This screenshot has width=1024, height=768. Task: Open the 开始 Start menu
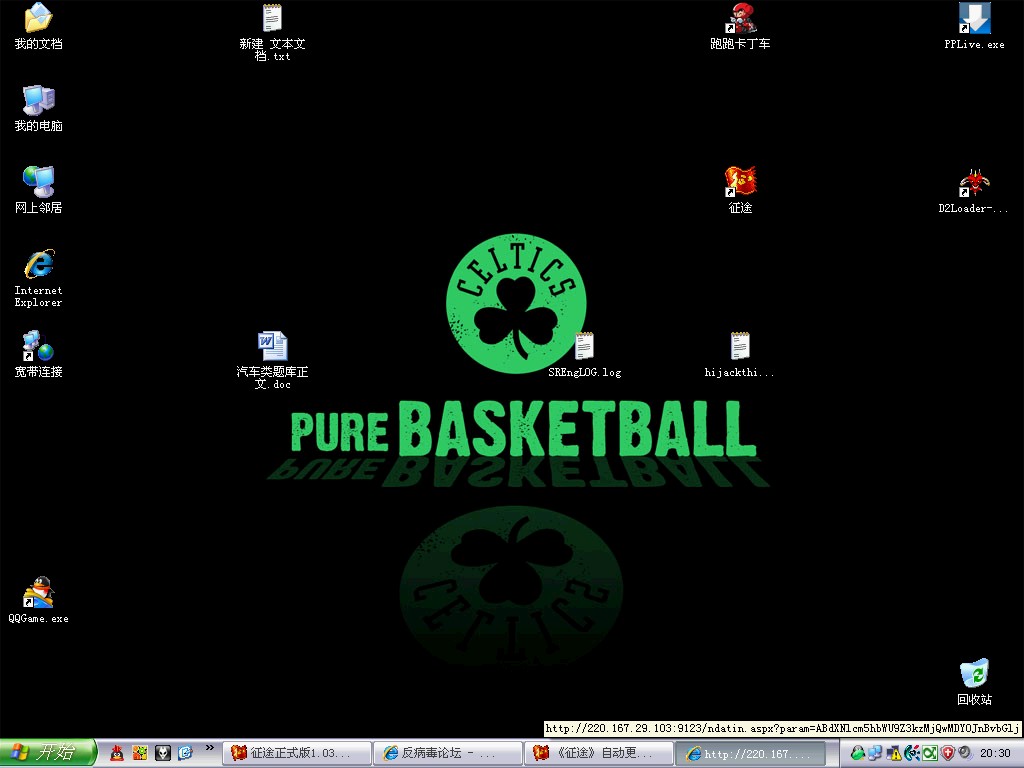pos(48,753)
